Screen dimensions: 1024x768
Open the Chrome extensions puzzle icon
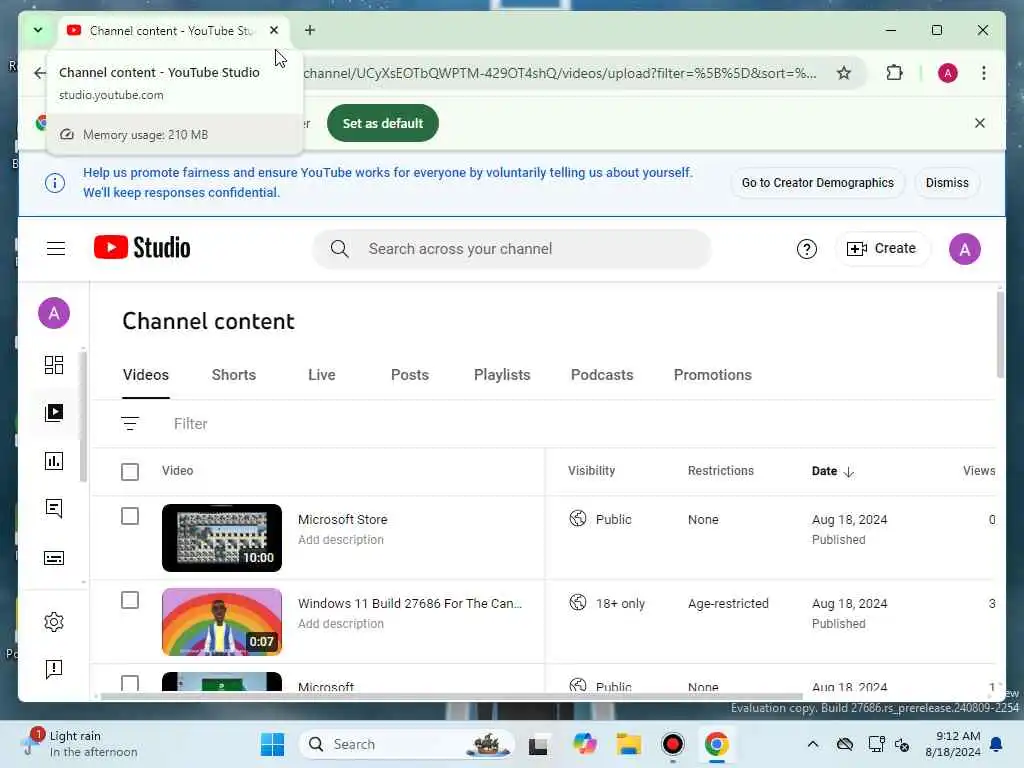[894, 72]
